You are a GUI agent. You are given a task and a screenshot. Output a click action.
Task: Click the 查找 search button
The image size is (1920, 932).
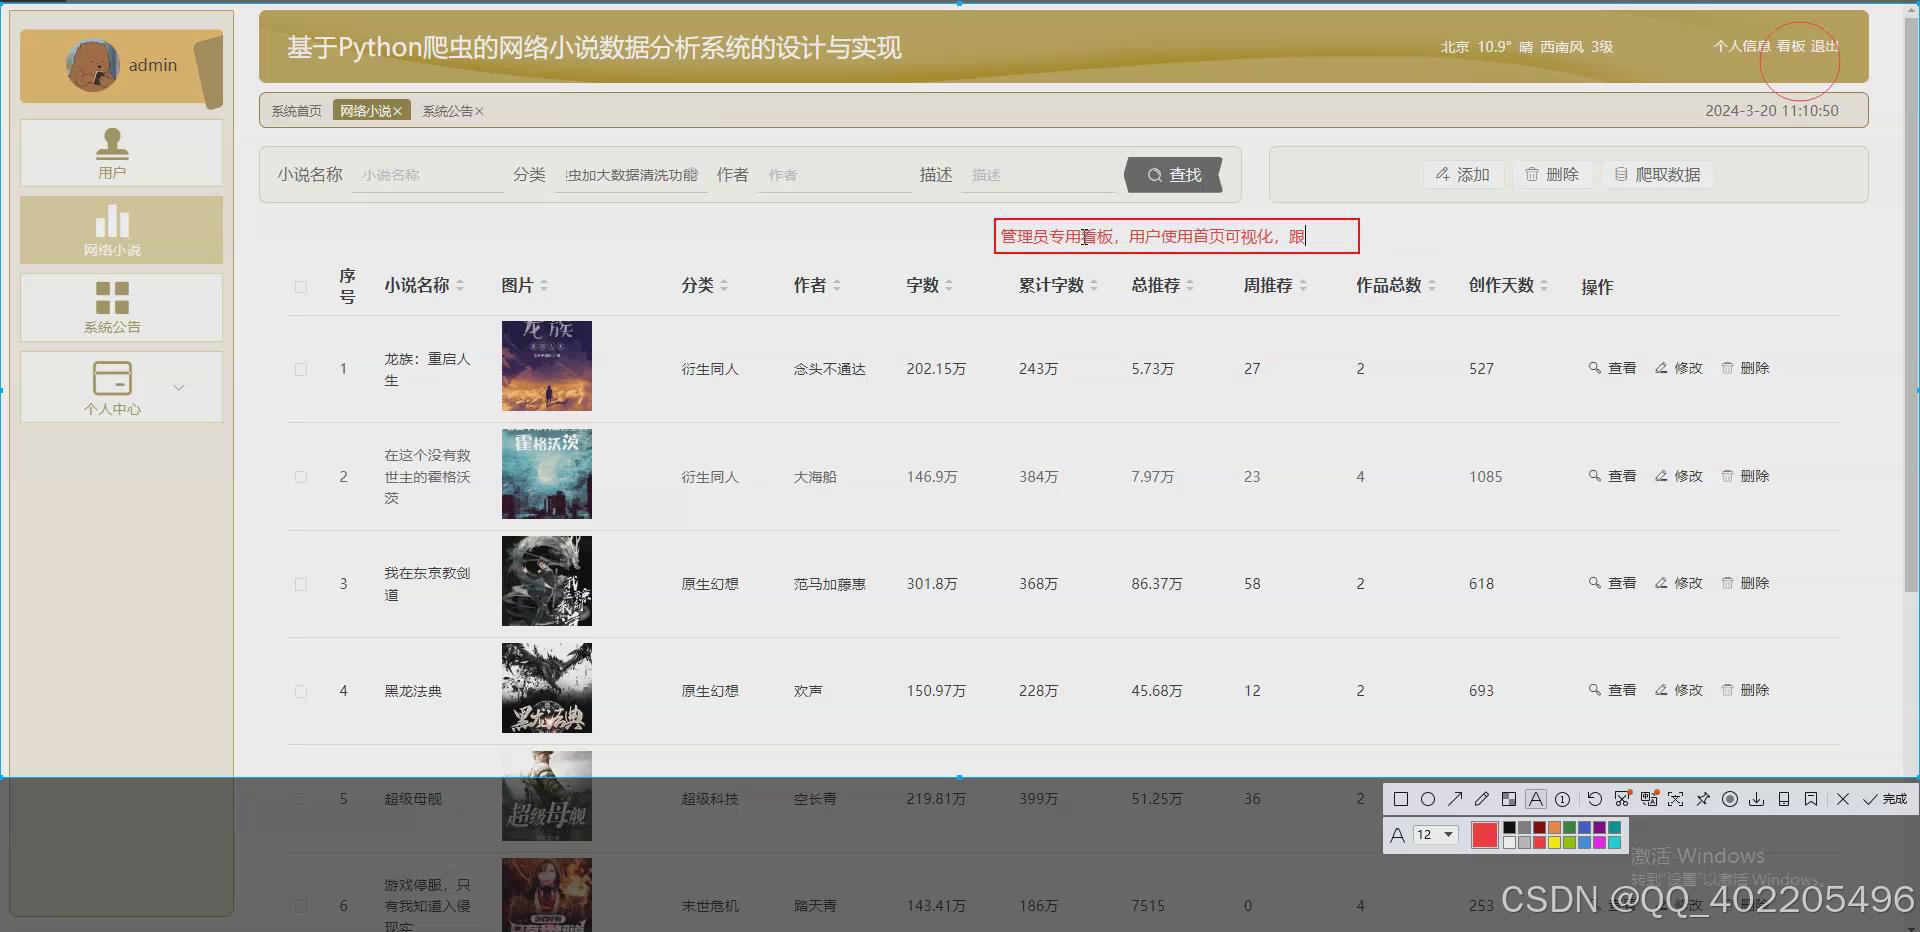(1174, 173)
